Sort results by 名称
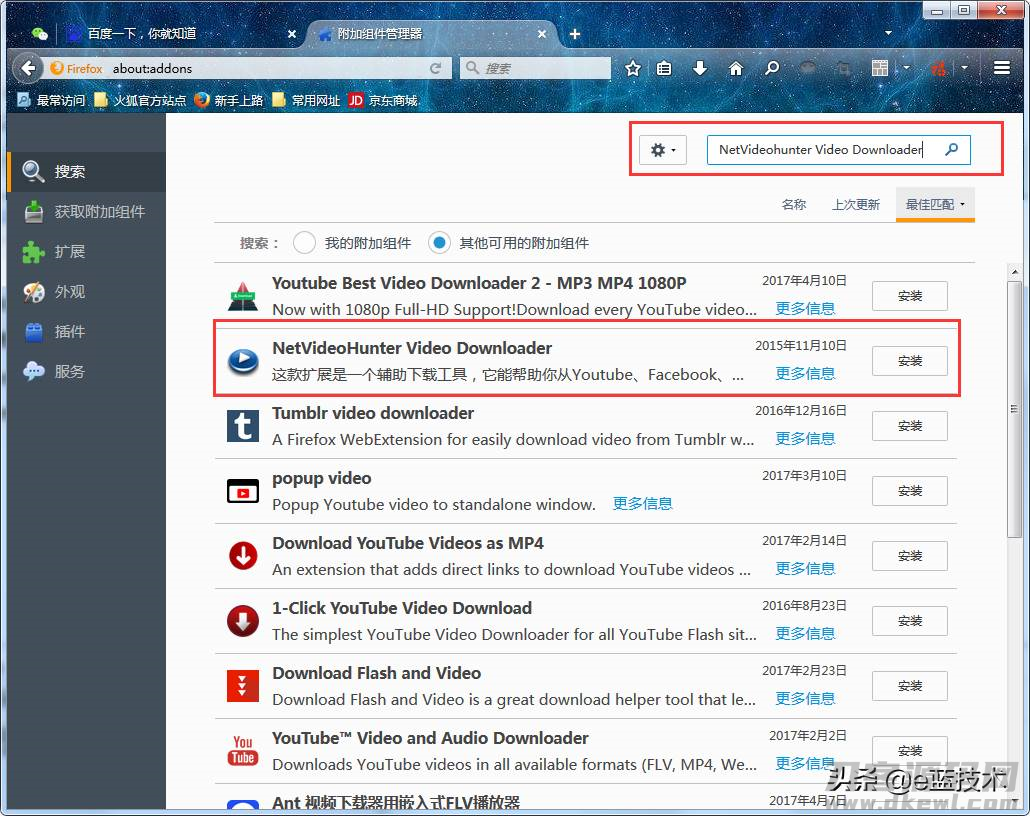This screenshot has height=816, width=1030. pos(794,204)
